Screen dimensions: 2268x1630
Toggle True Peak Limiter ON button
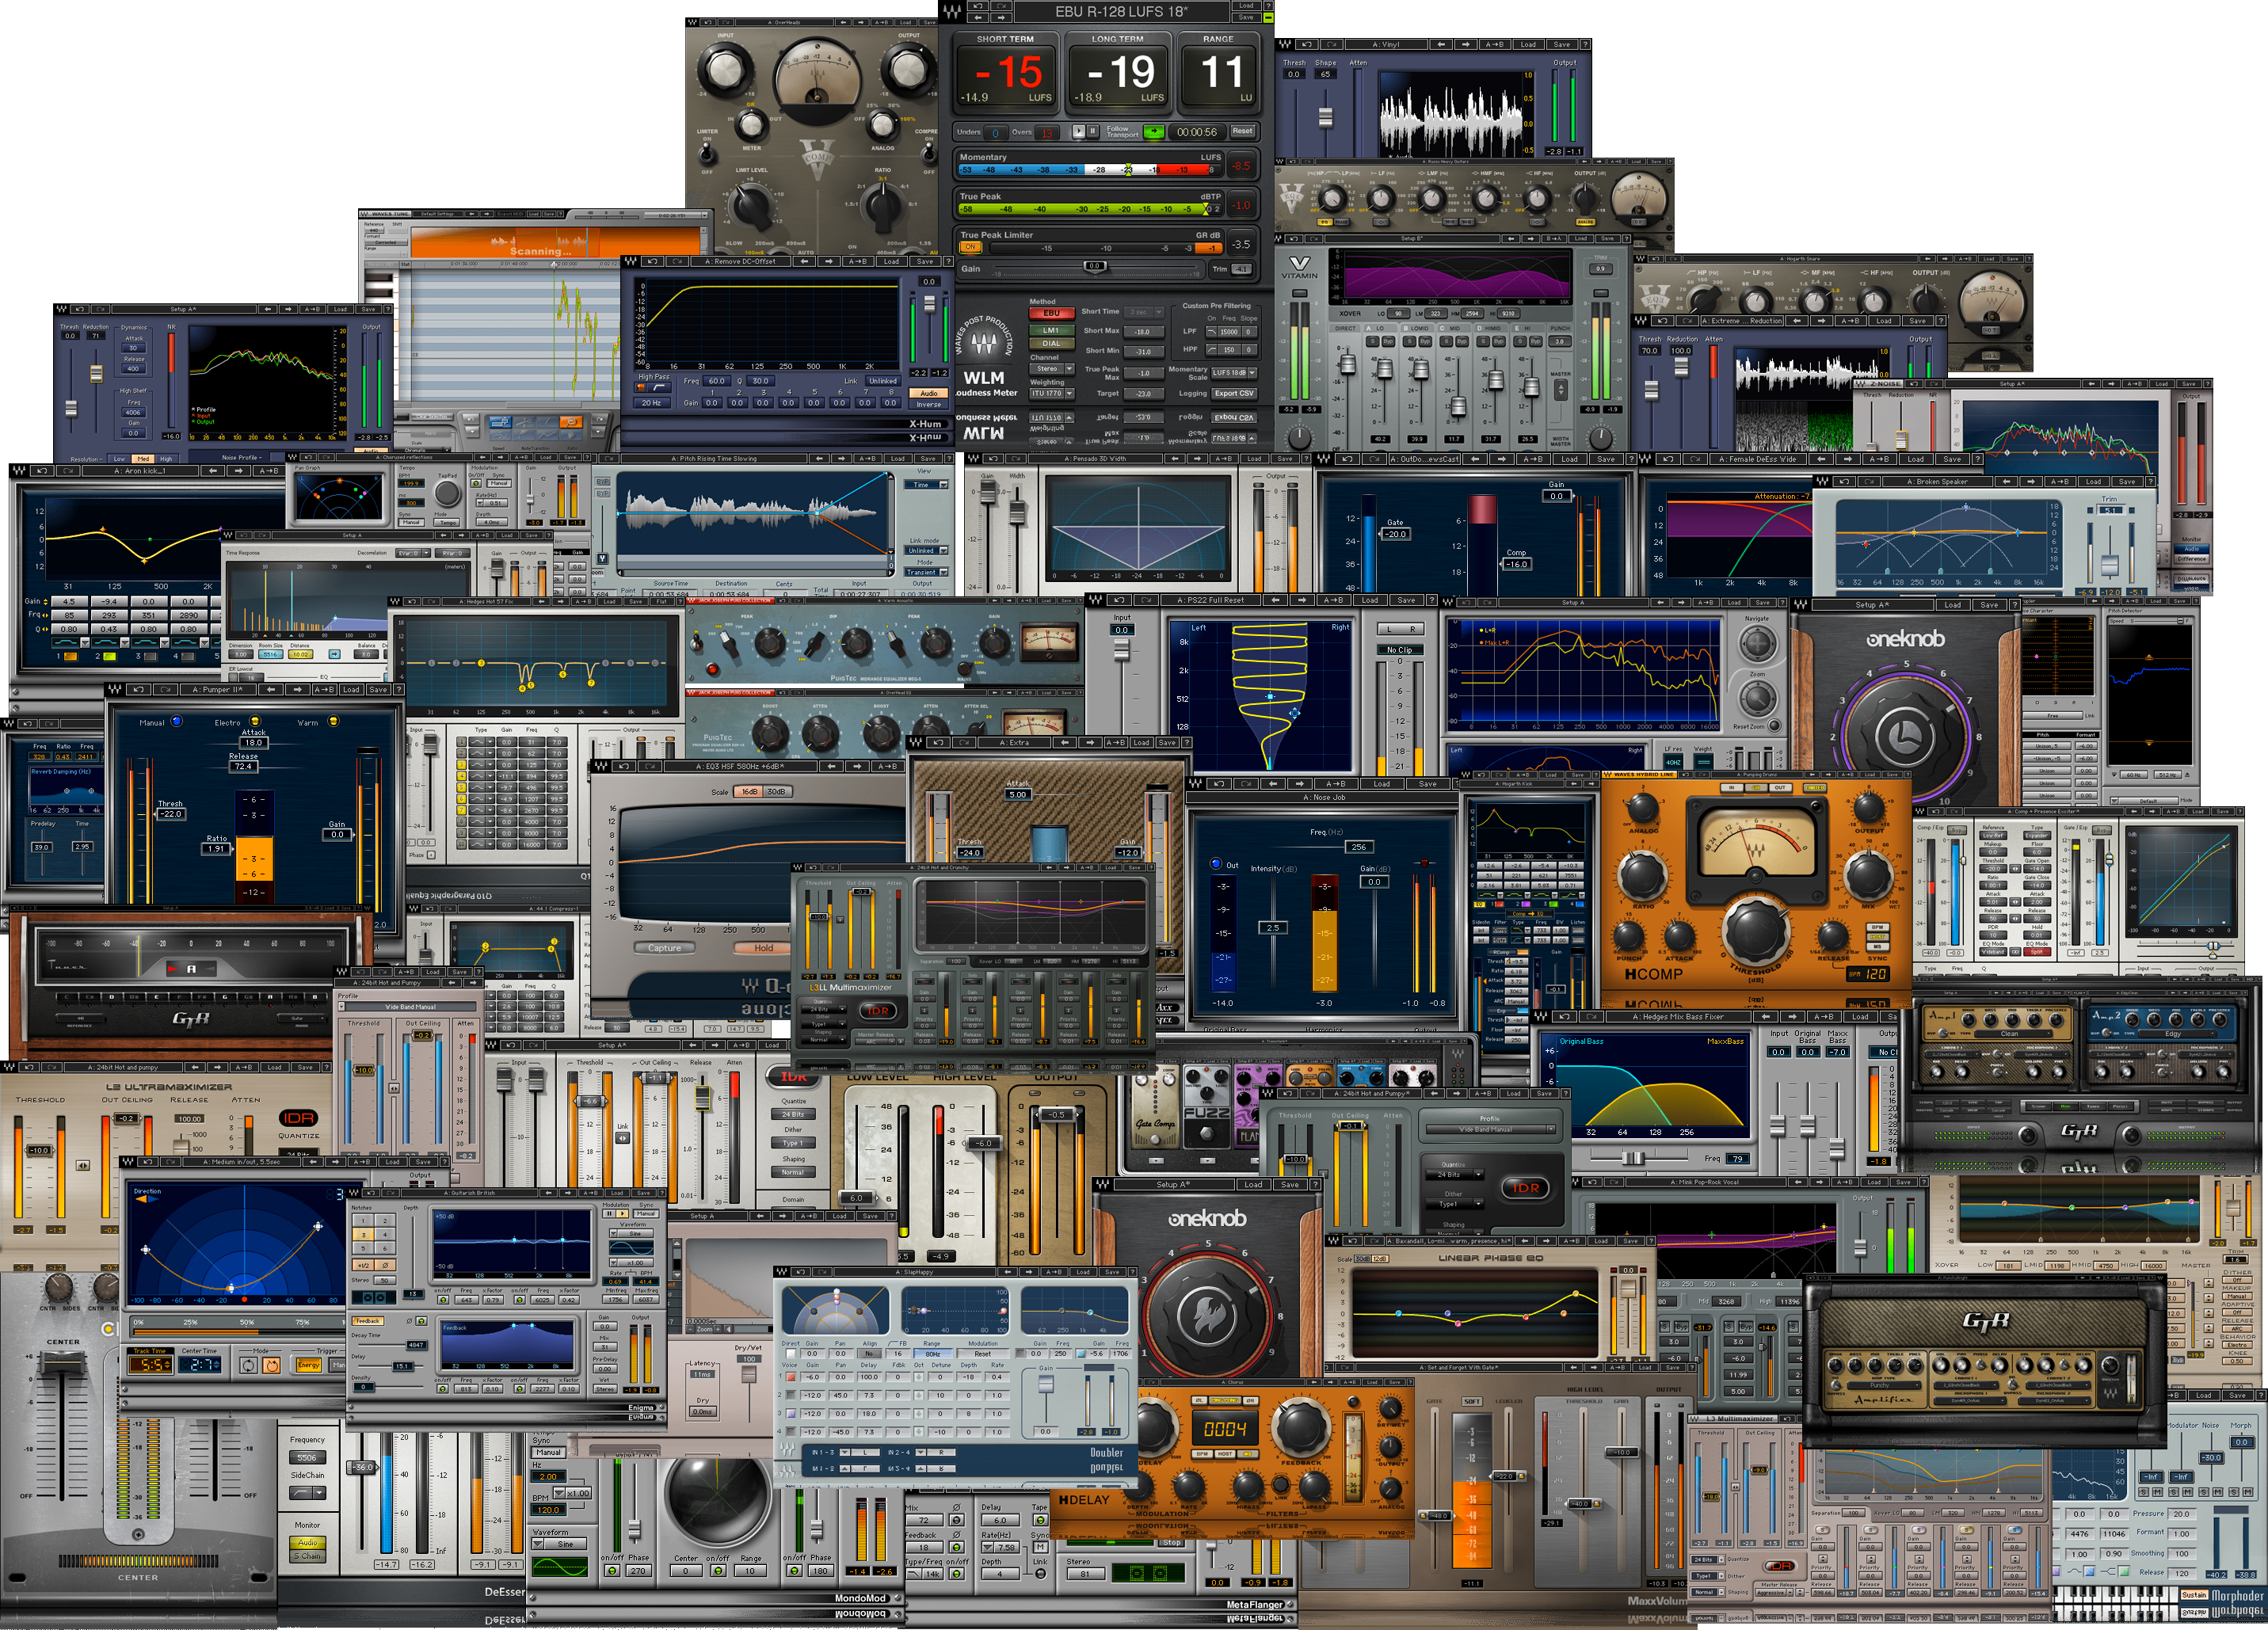(x=971, y=247)
